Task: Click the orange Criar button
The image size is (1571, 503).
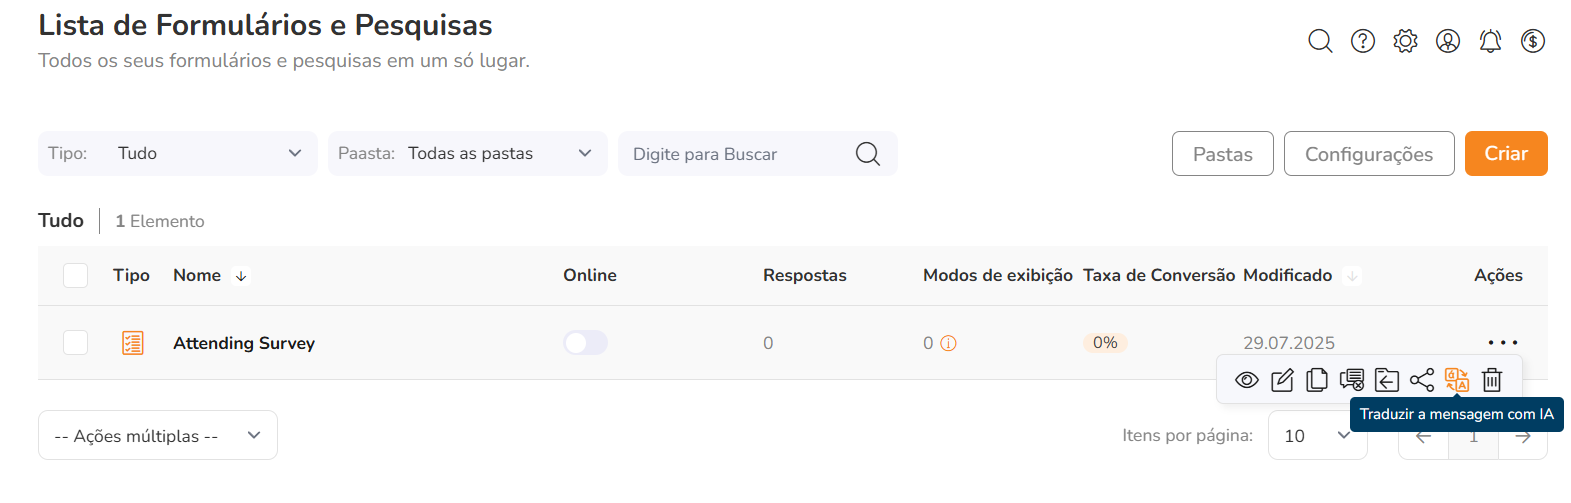Action: 1506,153
